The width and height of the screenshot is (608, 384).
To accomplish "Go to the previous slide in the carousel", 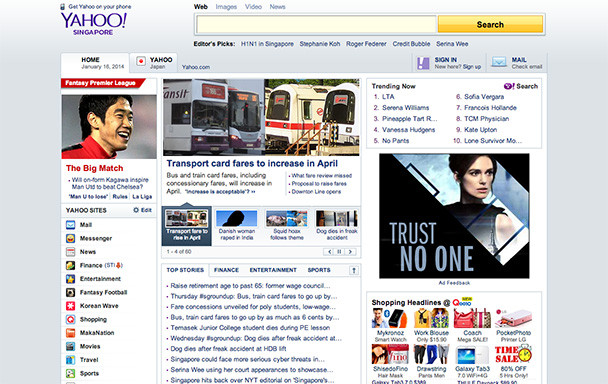I will [x=329, y=252].
